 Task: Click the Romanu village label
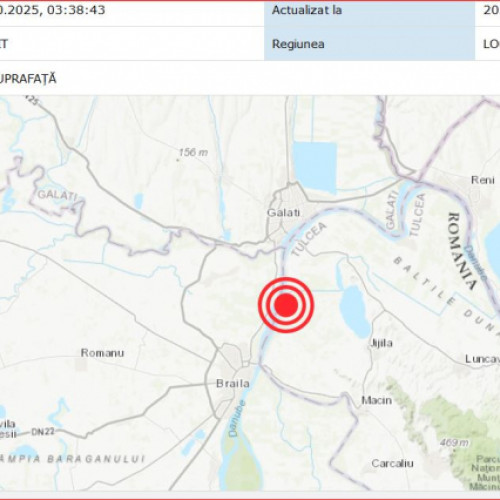coord(102,353)
